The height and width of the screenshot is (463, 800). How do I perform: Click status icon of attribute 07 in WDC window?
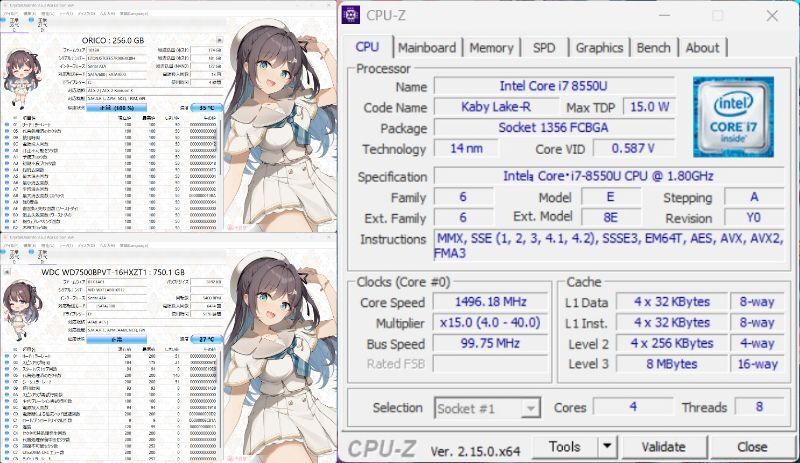[7, 381]
